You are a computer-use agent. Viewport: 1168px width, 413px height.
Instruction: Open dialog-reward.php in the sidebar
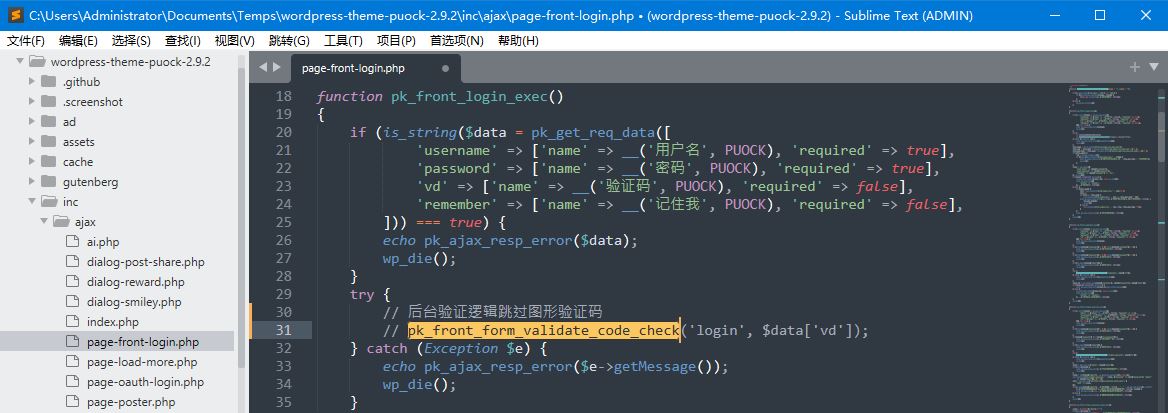pyautogui.click(x=135, y=283)
